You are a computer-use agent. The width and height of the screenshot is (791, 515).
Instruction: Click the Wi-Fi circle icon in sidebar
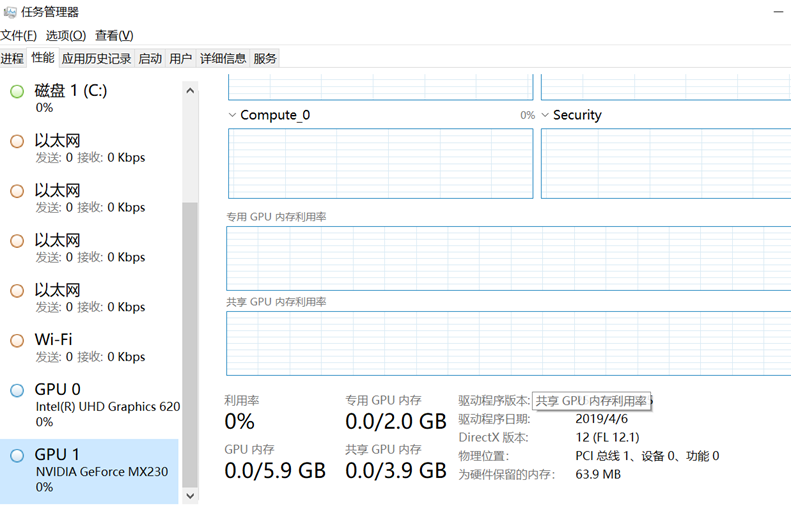point(17,341)
